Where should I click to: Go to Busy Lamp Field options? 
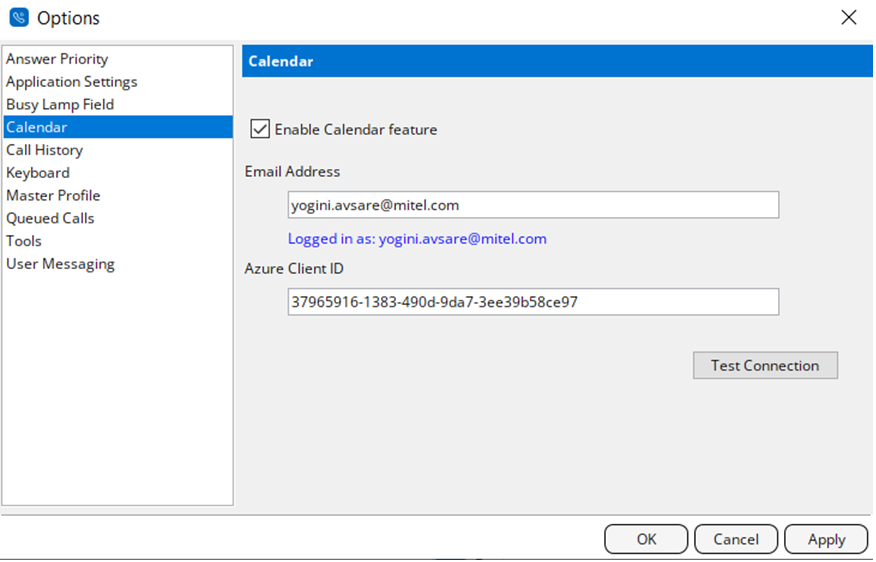click(60, 104)
